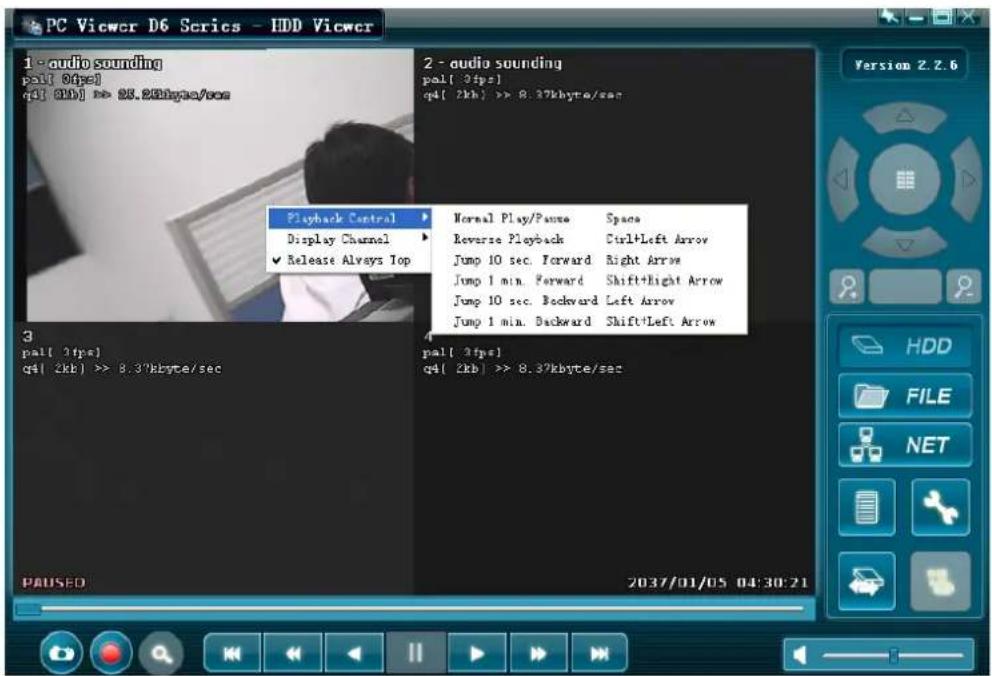Choose Normal Play/Pause from the submenu
Viewport: 992px width, 676px height.
coord(588,218)
